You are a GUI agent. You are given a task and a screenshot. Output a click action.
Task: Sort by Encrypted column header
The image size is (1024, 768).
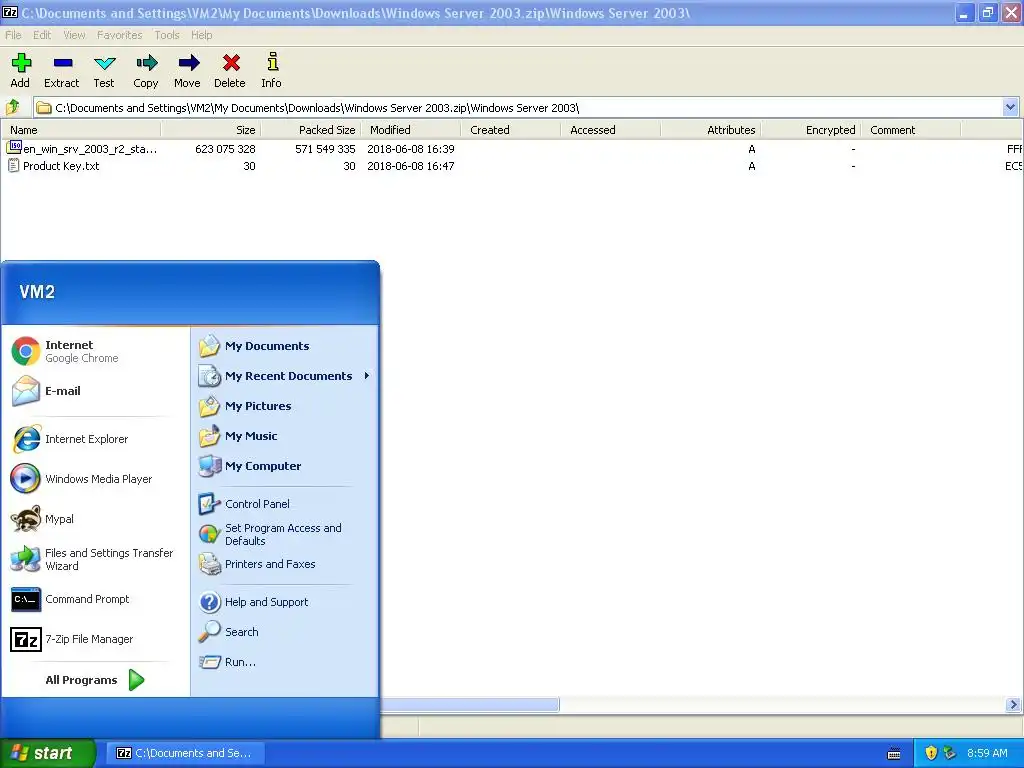point(810,130)
